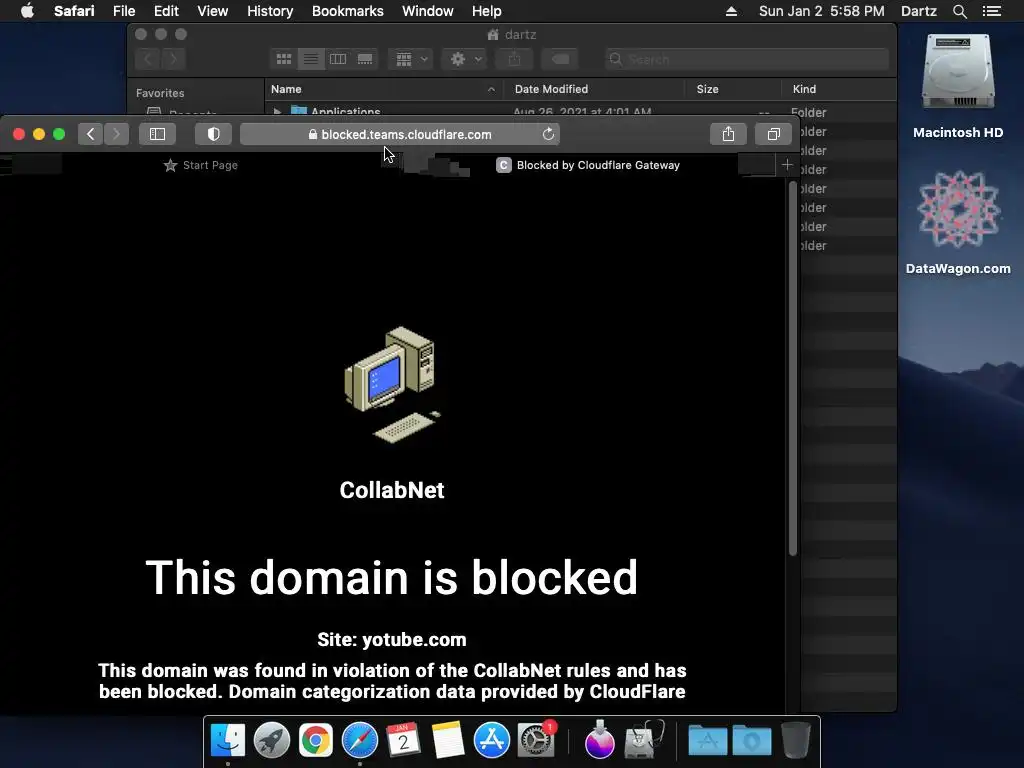This screenshot has width=1024, height=768.
Task: Switch Finder window to list view
Action: (311, 59)
